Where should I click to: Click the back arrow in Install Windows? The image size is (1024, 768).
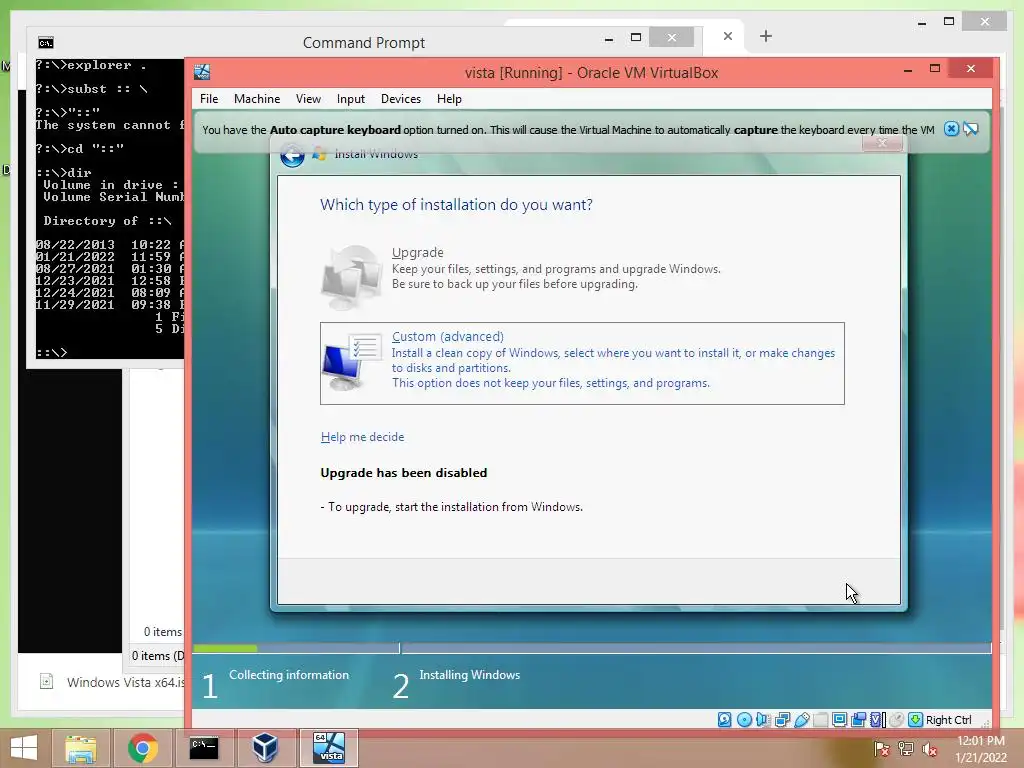pos(292,155)
